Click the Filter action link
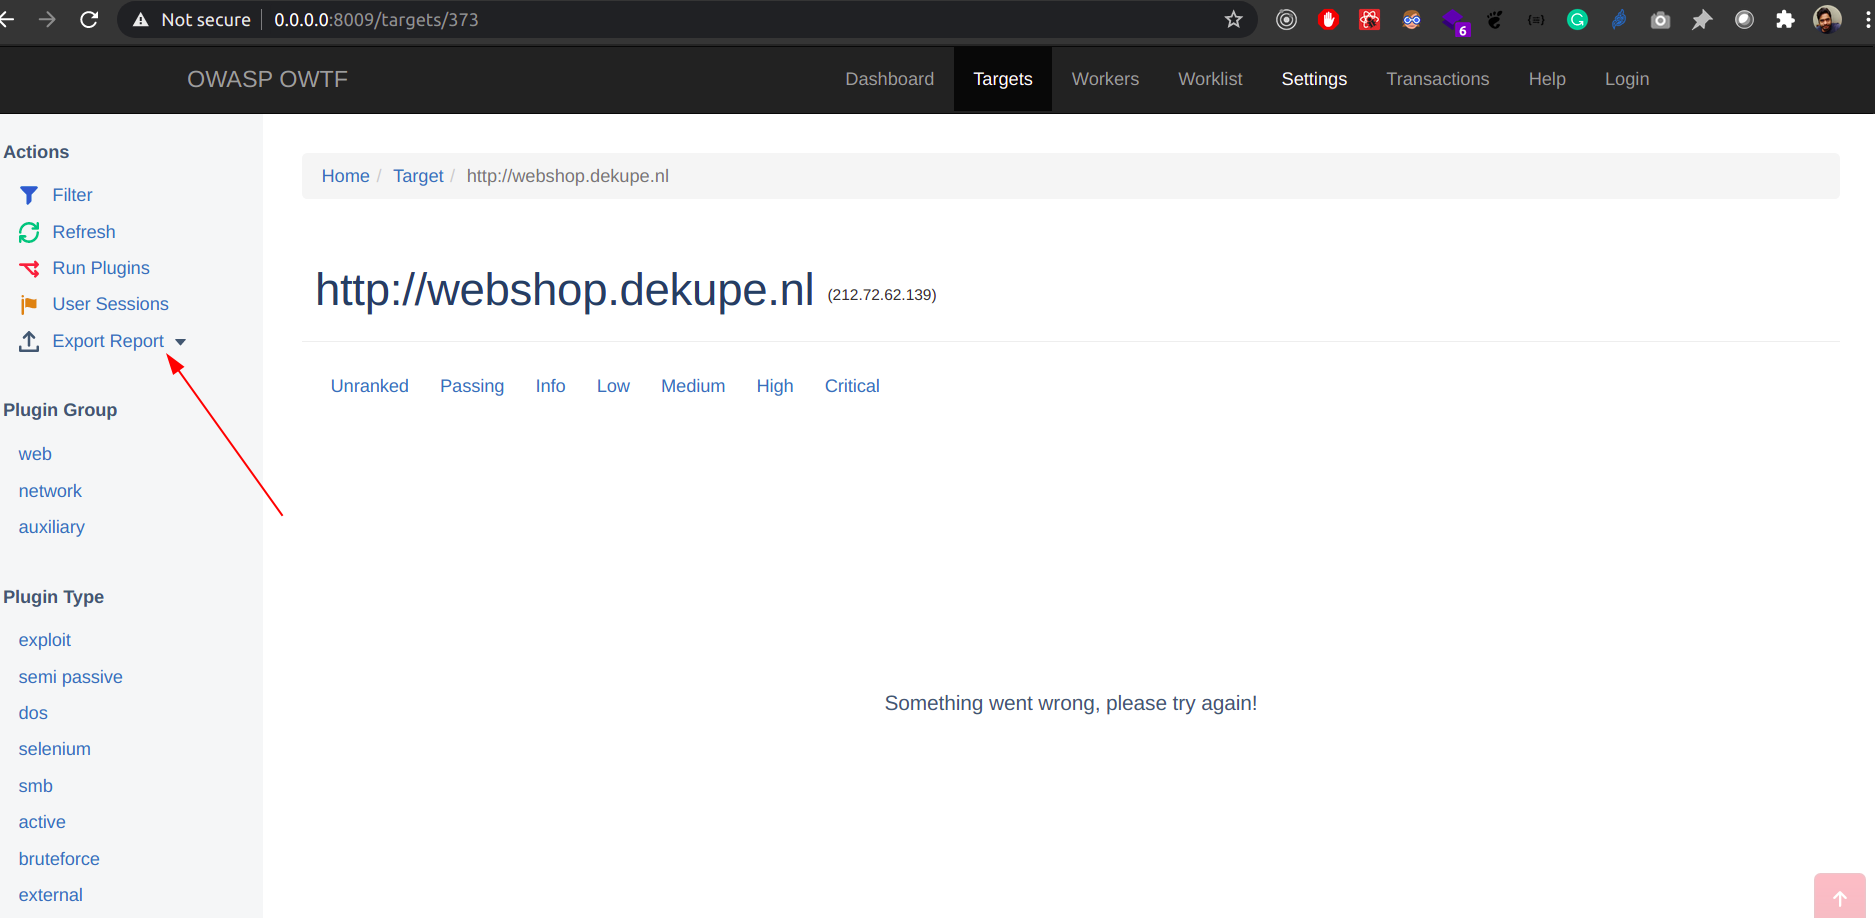Viewport: 1875px width, 918px height. click(x=72, y=195)
